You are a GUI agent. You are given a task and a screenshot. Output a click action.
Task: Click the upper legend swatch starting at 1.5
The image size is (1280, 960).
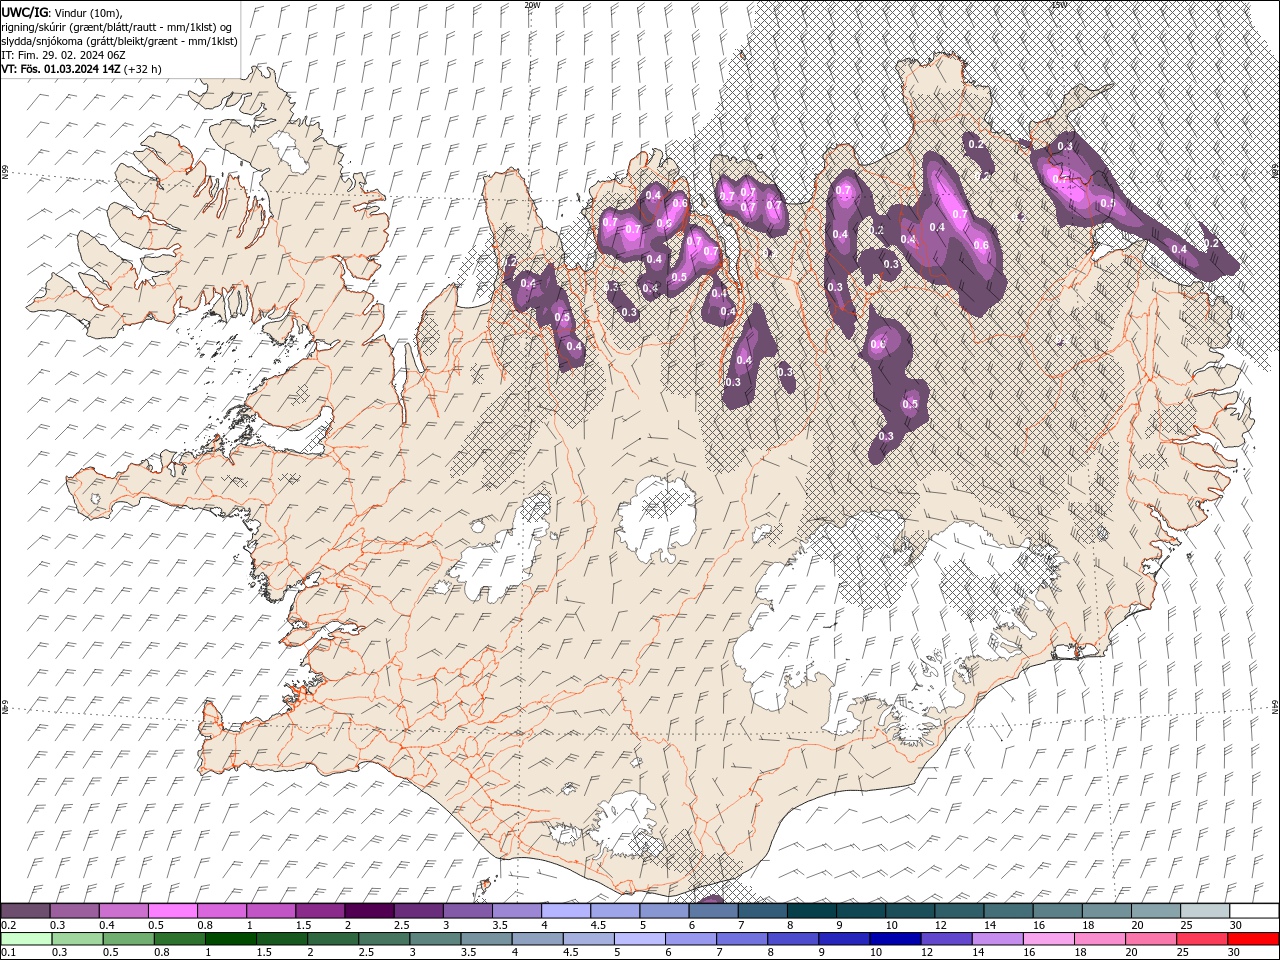coord(319,911)
